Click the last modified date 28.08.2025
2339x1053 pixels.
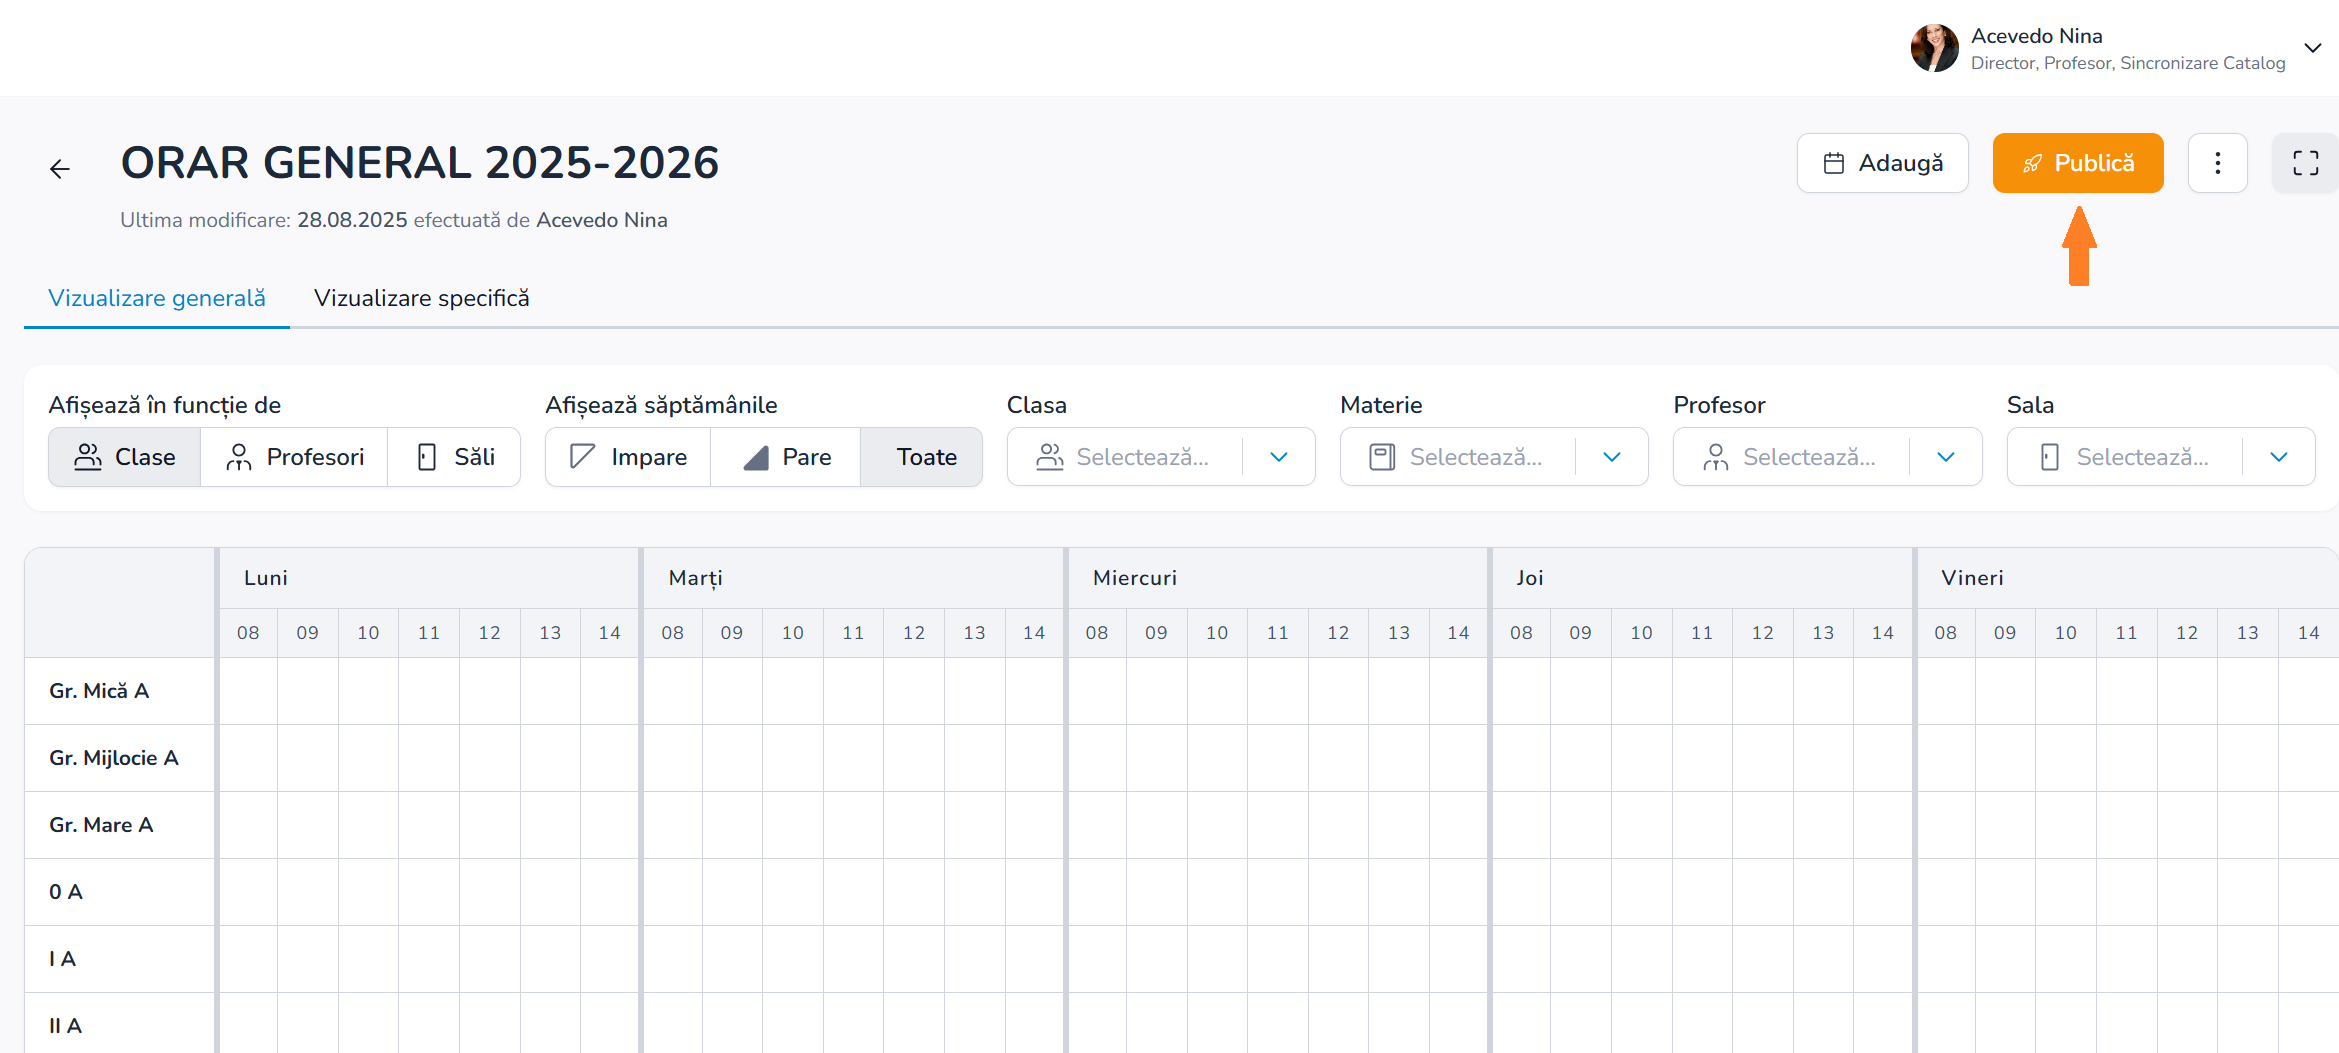click(352, 220)
